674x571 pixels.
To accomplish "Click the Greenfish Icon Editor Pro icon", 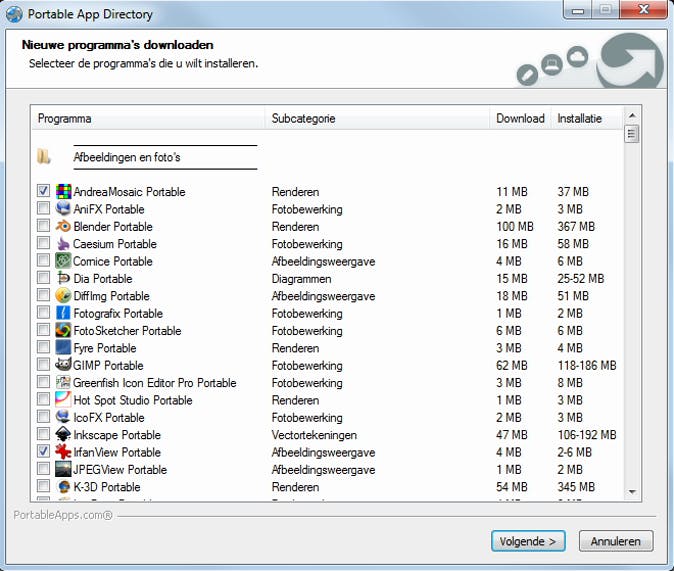I will click(x=64, y=382).
